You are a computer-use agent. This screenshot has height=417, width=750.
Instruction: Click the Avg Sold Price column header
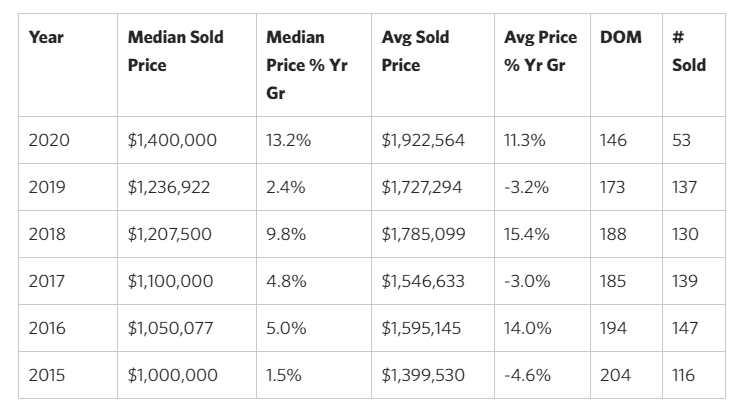pos(415,51)
